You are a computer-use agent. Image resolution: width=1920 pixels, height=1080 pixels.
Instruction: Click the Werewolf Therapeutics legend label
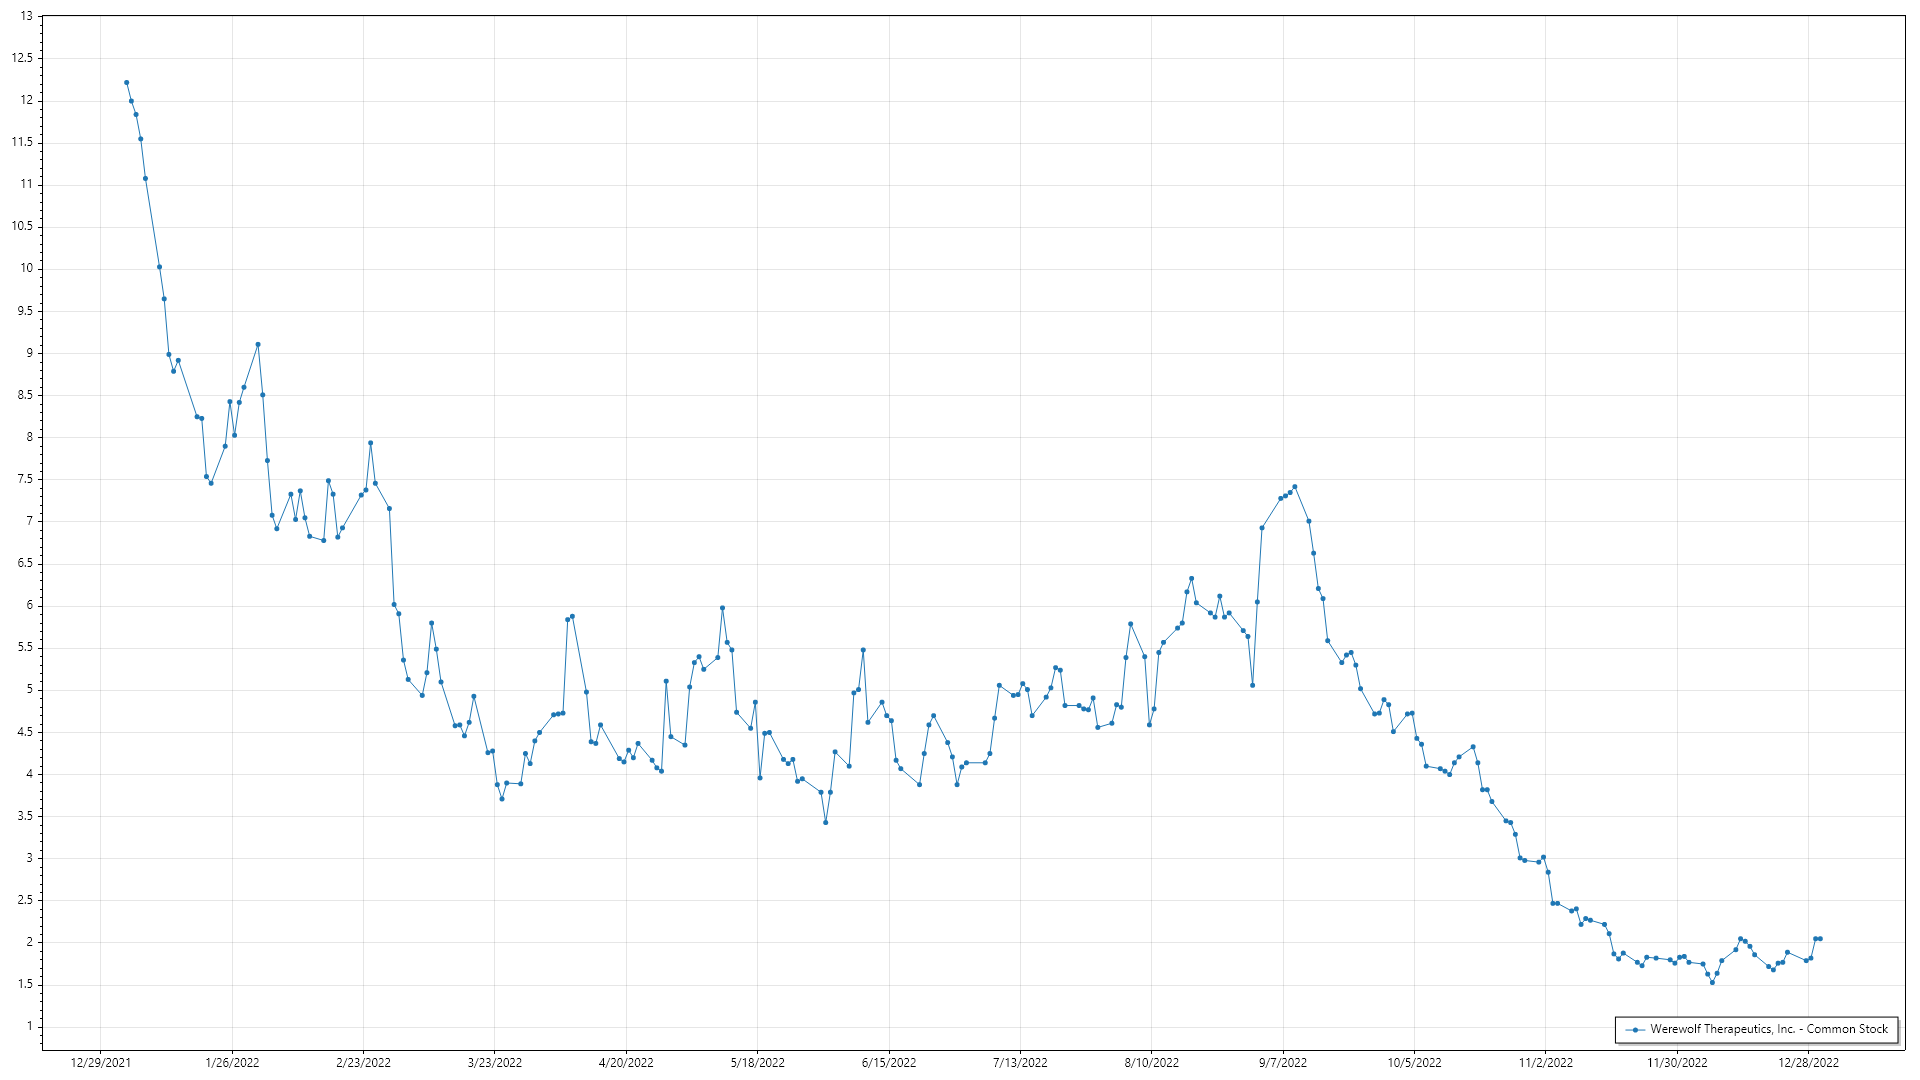tap(1768, 1029)
